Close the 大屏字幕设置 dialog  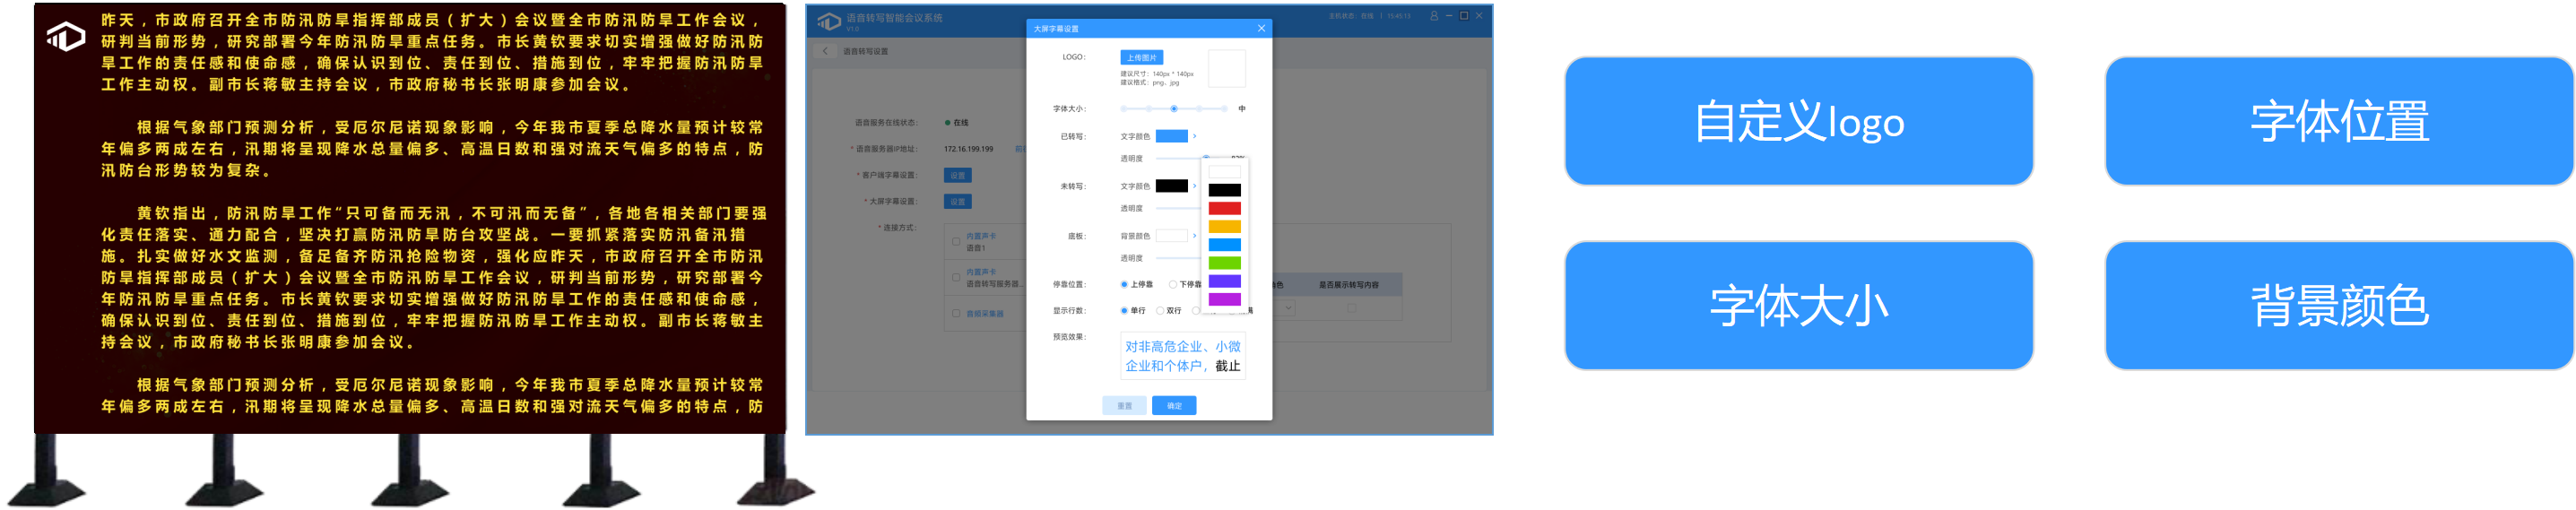pos(1261,28)
